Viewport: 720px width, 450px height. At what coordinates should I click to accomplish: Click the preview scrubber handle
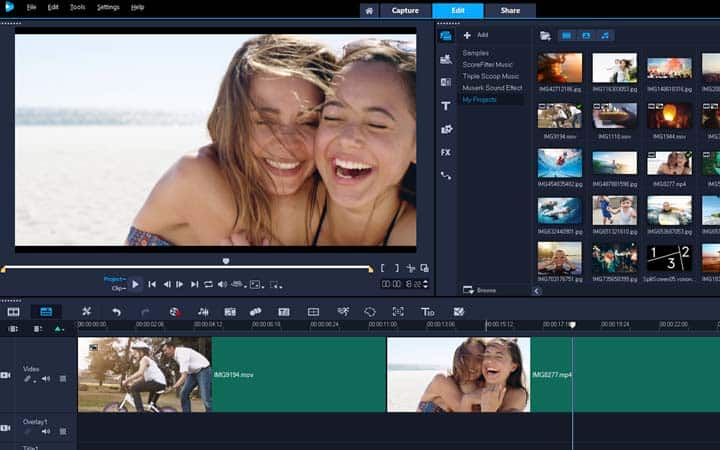pos(226,260)
